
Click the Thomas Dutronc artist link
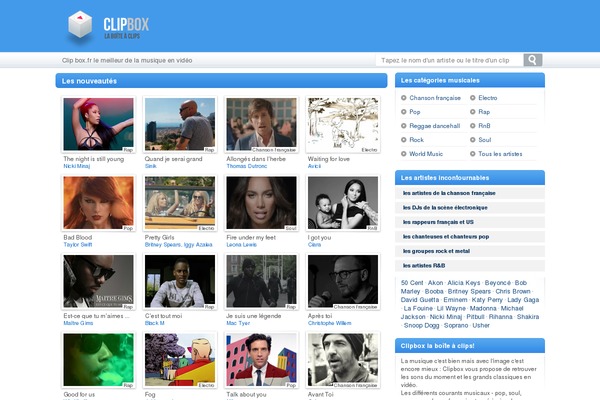coord(246,166)
